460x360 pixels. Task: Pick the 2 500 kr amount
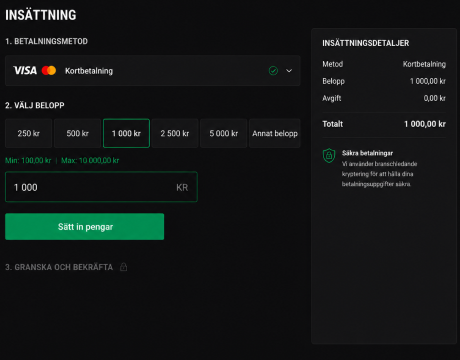(175, 133)
